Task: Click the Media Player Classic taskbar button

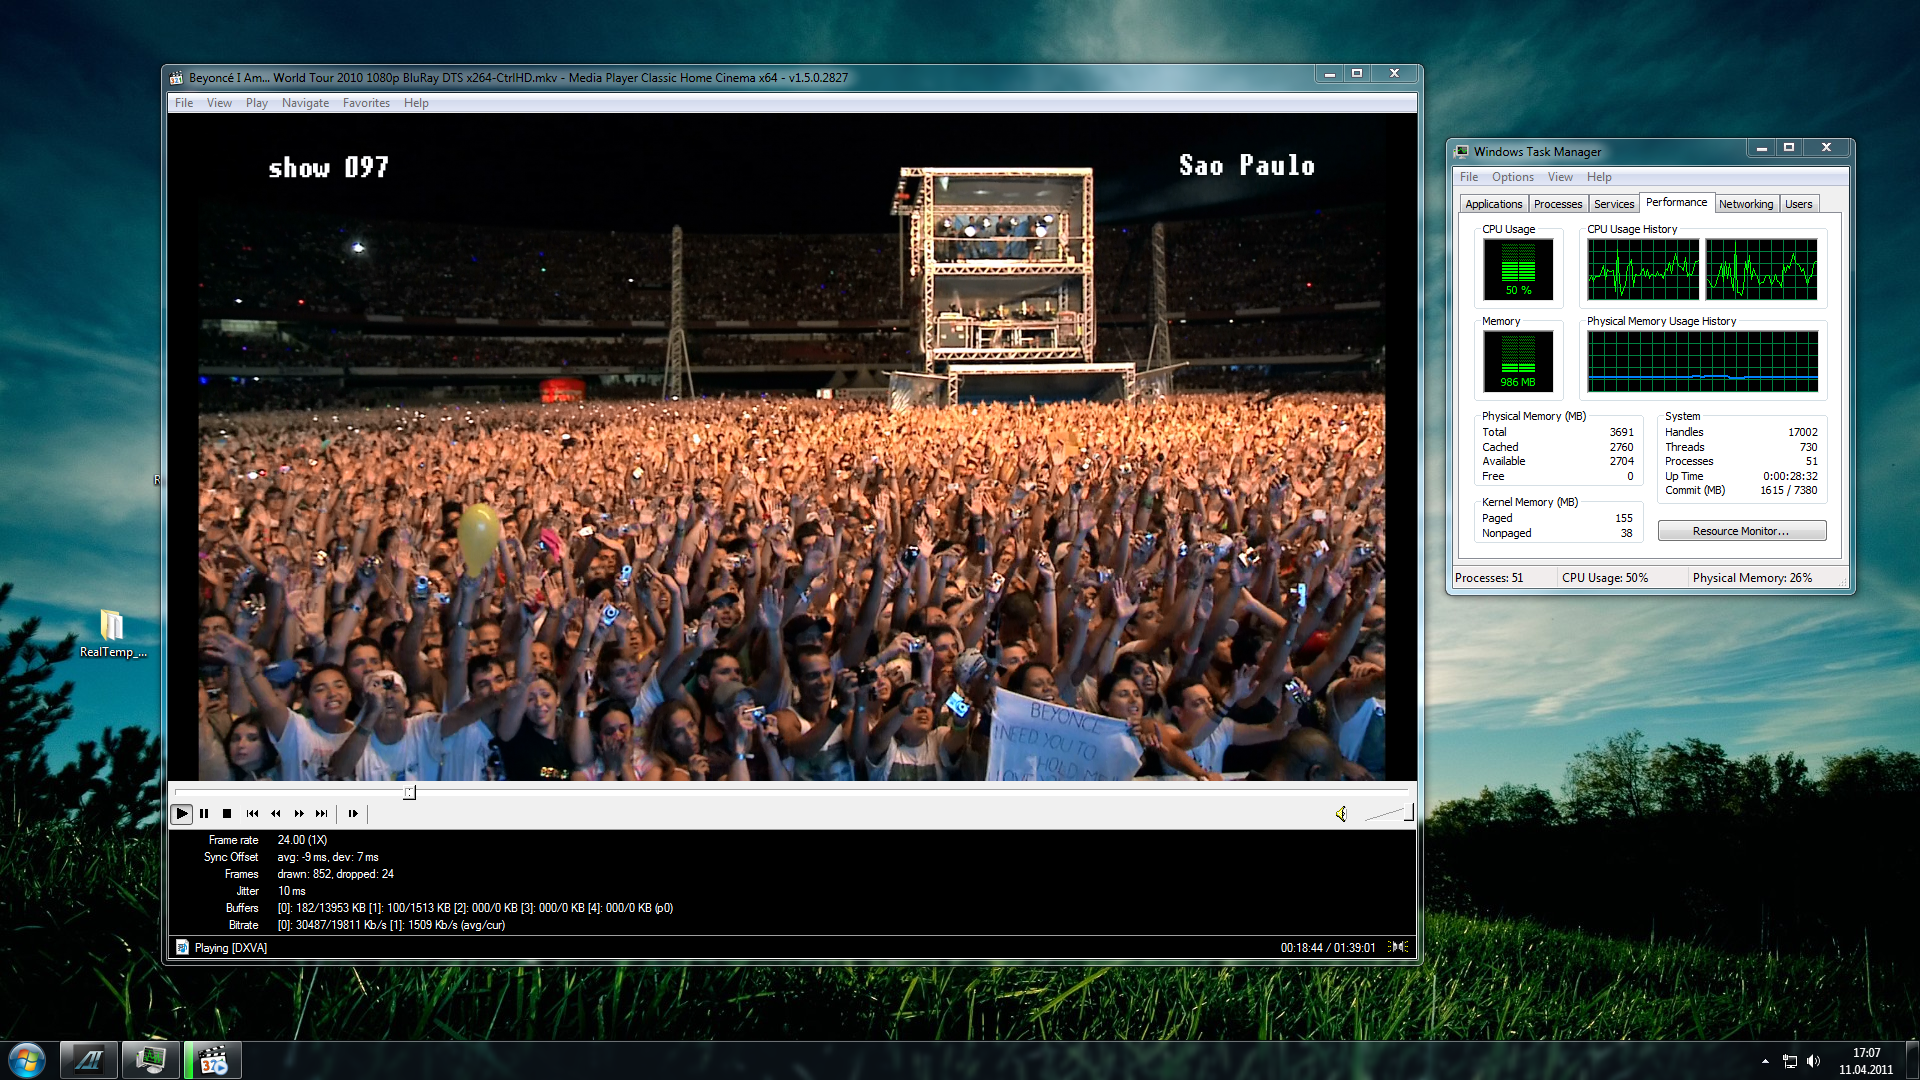Action: pos(213,1060)
